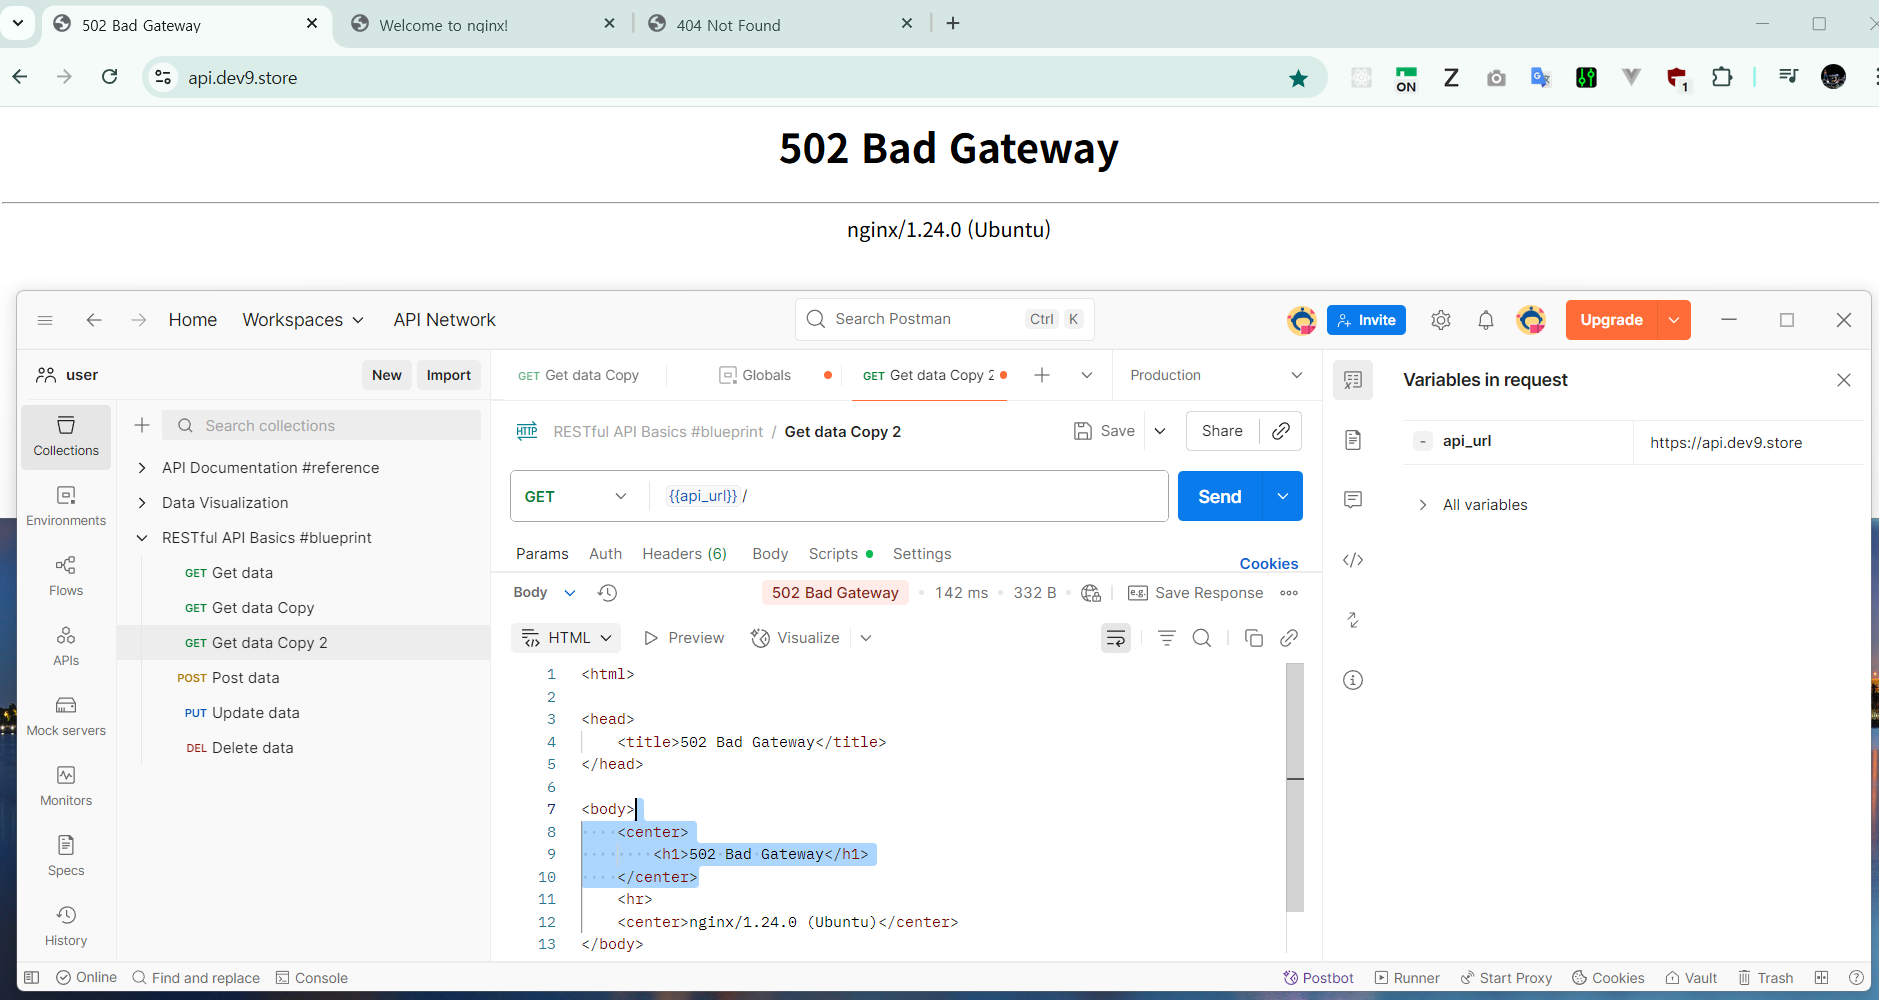1879x1000 pixels.
Task: Open Postman settings gear
Action: click(x=1441, y=320)
